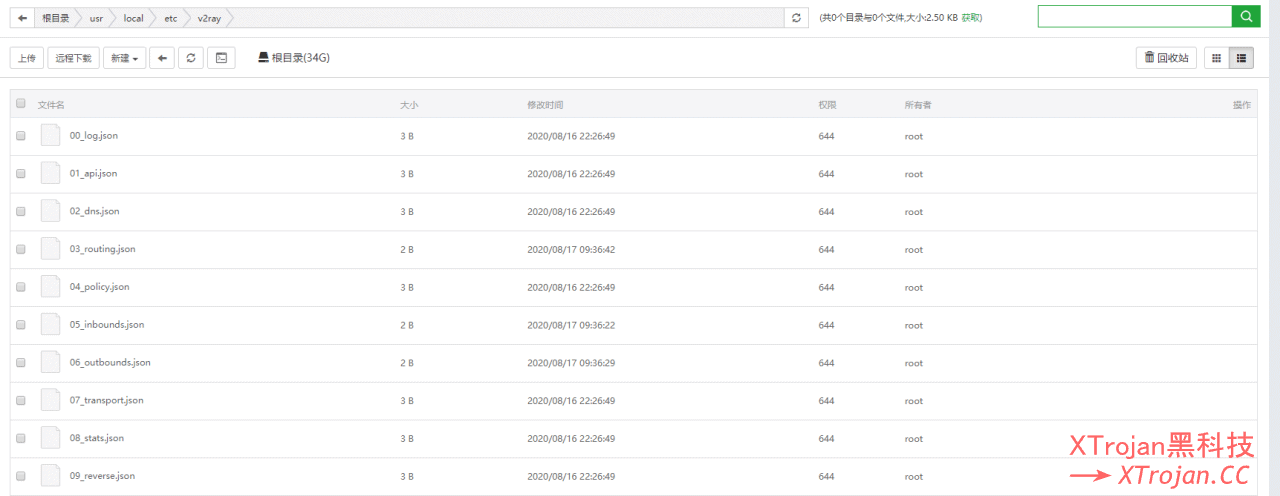Tick the select-all checkbox in the header
1280x496 pixels.
tap(21, 103)
